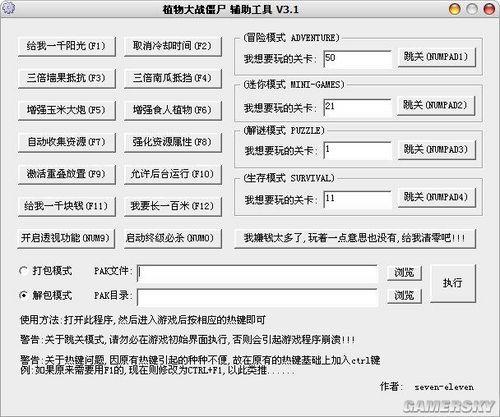Viewport: 500px width, 417px height.
Task: Focus Adventure level field showing 50
Action: 358,59
